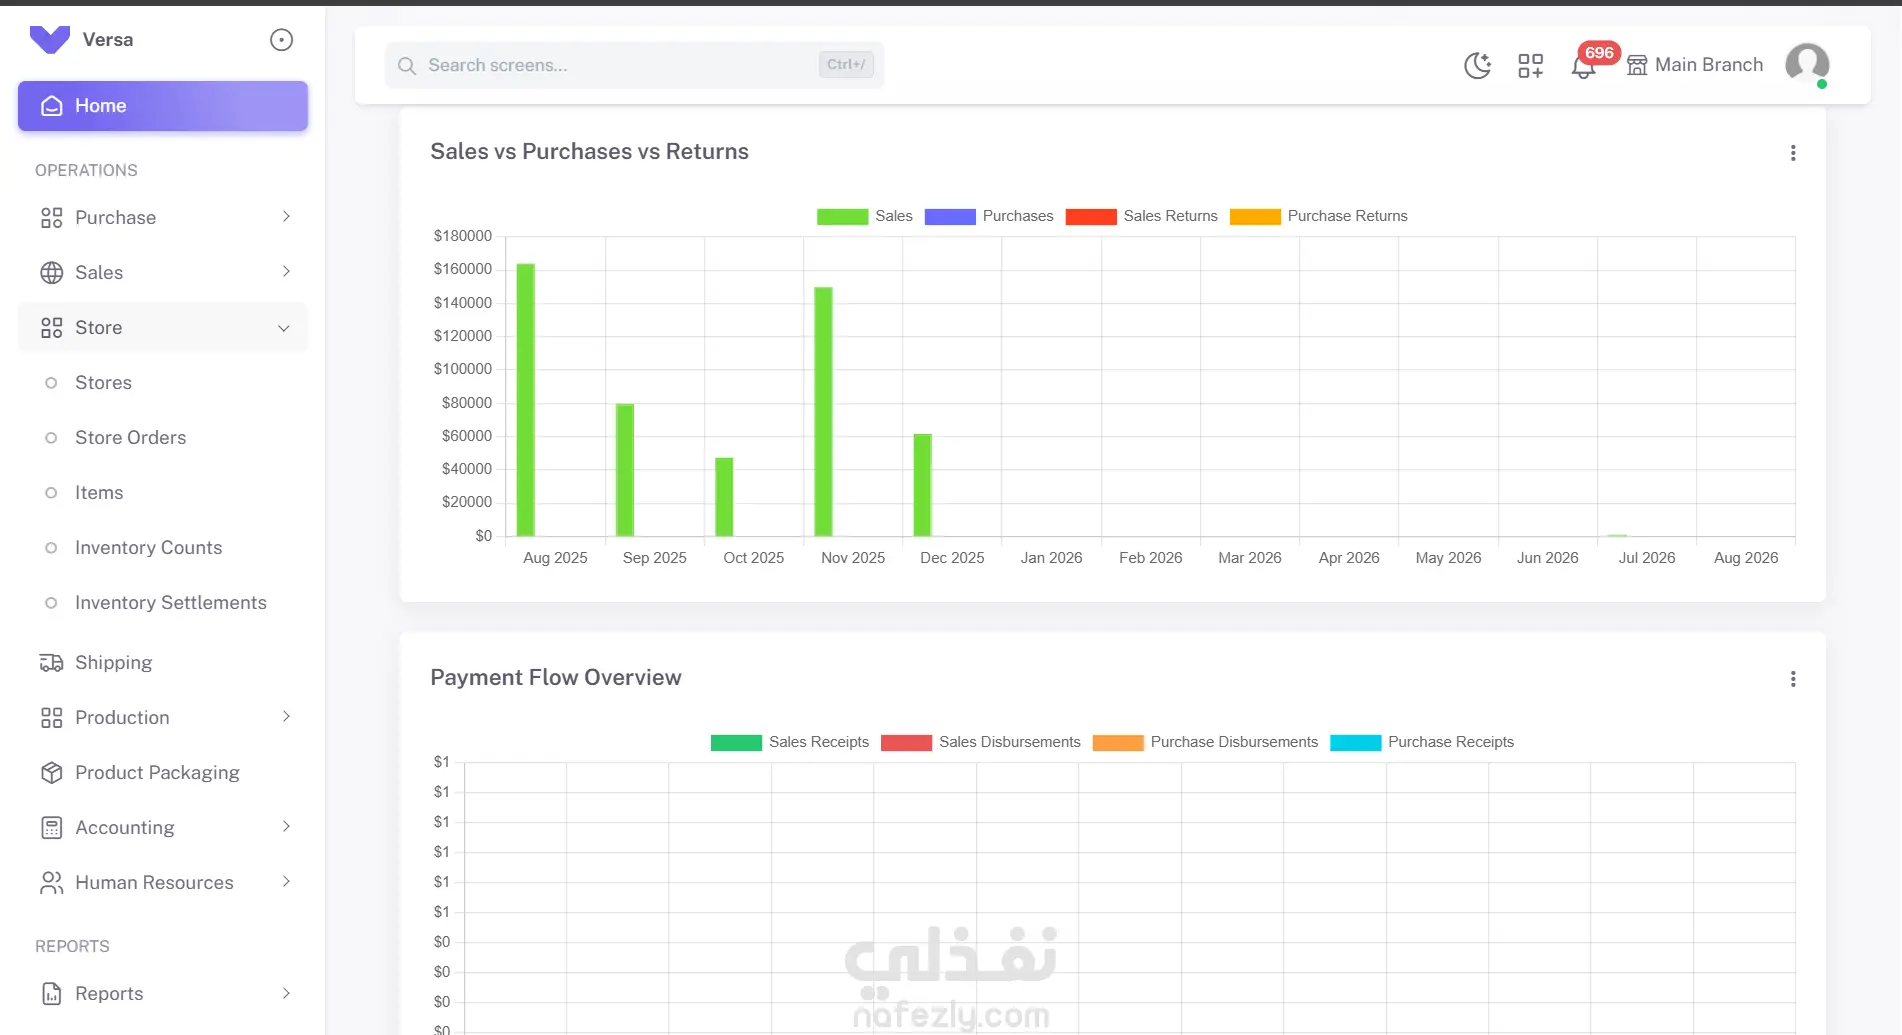
Task: Toggle the sidebar pin circle button
Action: (282, 40)
